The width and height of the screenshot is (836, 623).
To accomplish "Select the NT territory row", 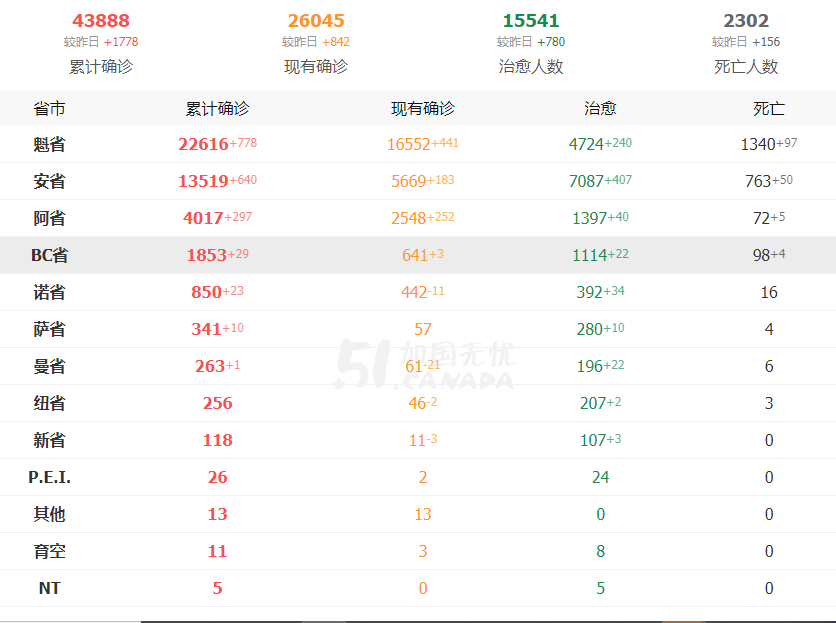I will pos(418,588).
